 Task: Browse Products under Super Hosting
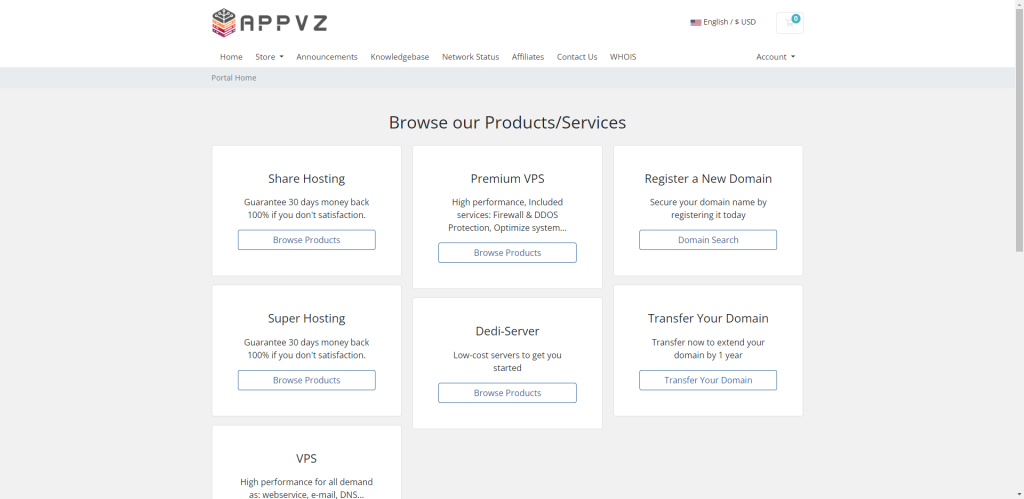[306, 380]
